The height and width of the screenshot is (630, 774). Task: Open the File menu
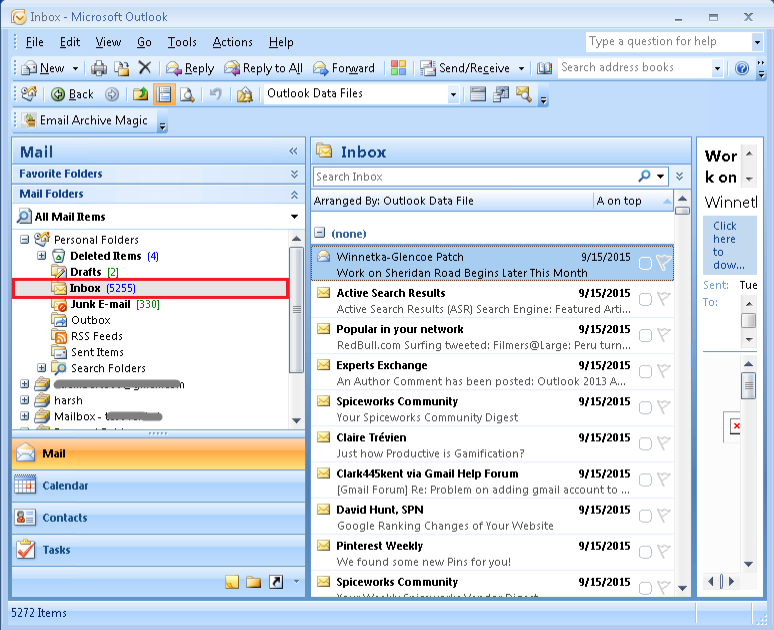(x=35, y=42)
